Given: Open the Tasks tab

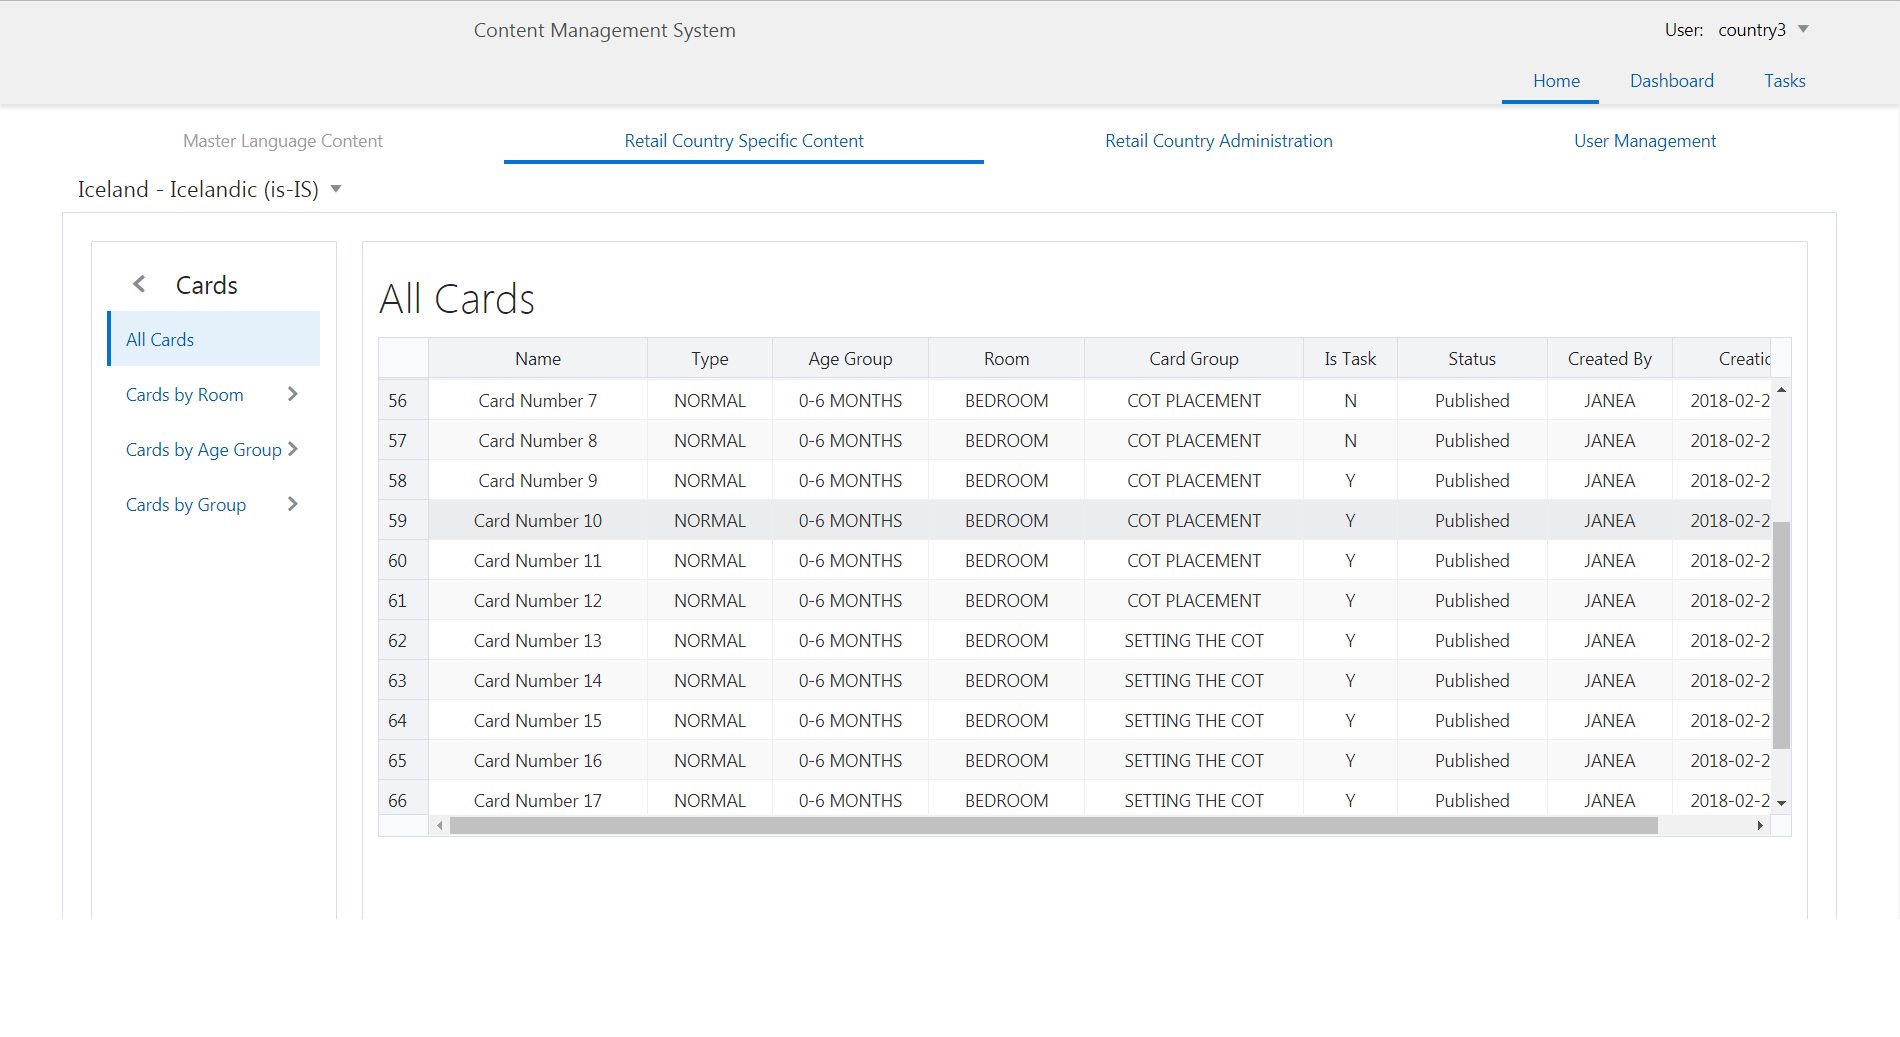Looking at the screenshot, I should tap(1784, 81).
